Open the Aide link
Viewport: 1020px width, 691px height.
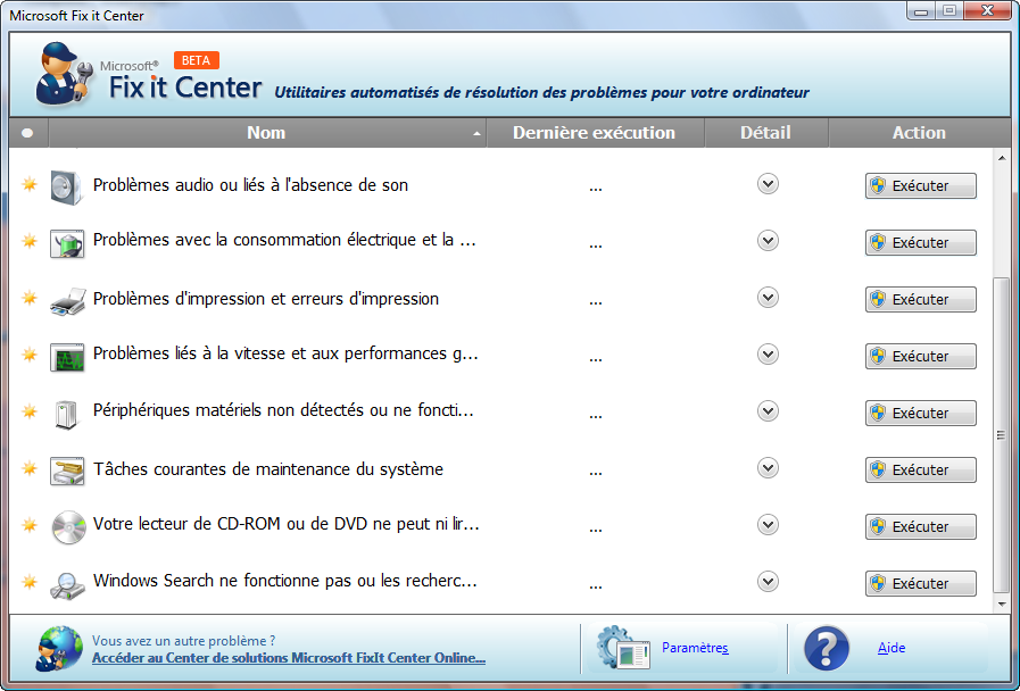[891, 647]
